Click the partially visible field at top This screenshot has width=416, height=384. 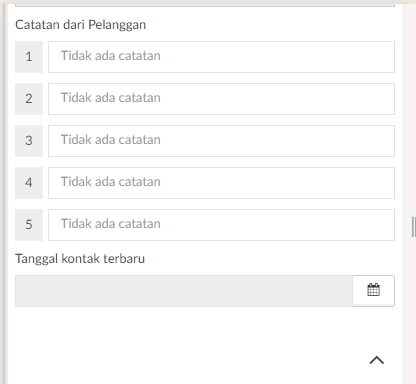click(x=205, y=5)
